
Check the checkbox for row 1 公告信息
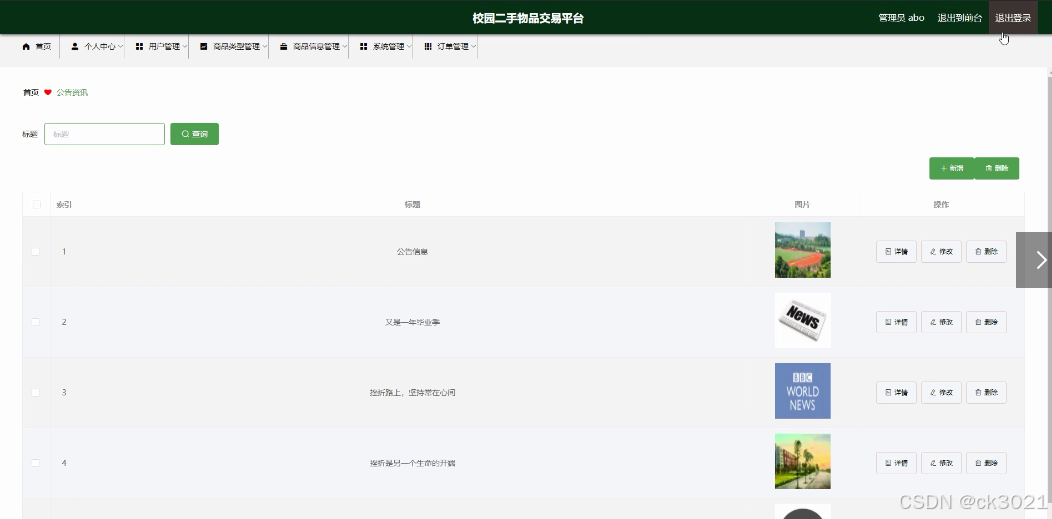coord(36,251)
